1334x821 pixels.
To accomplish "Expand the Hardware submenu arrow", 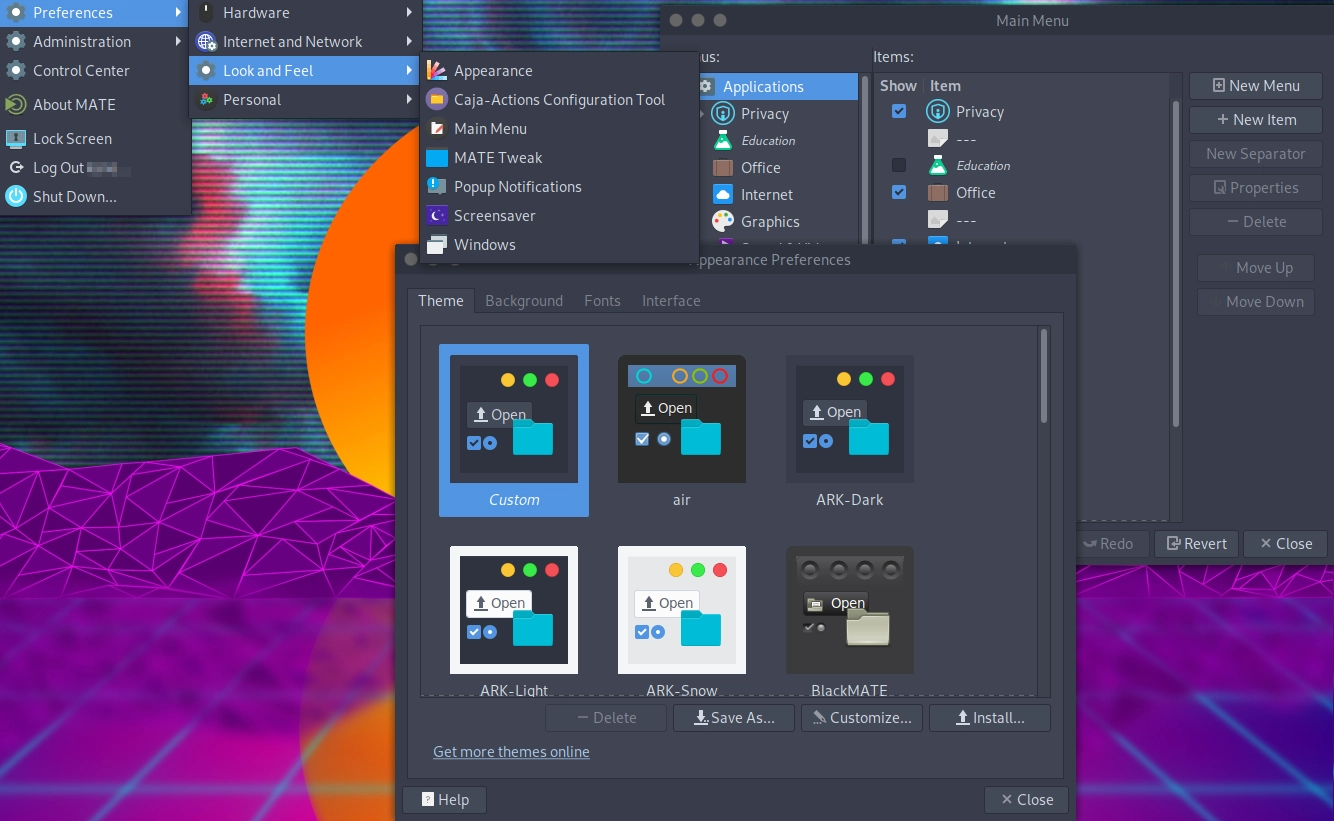I will [410, 13].
